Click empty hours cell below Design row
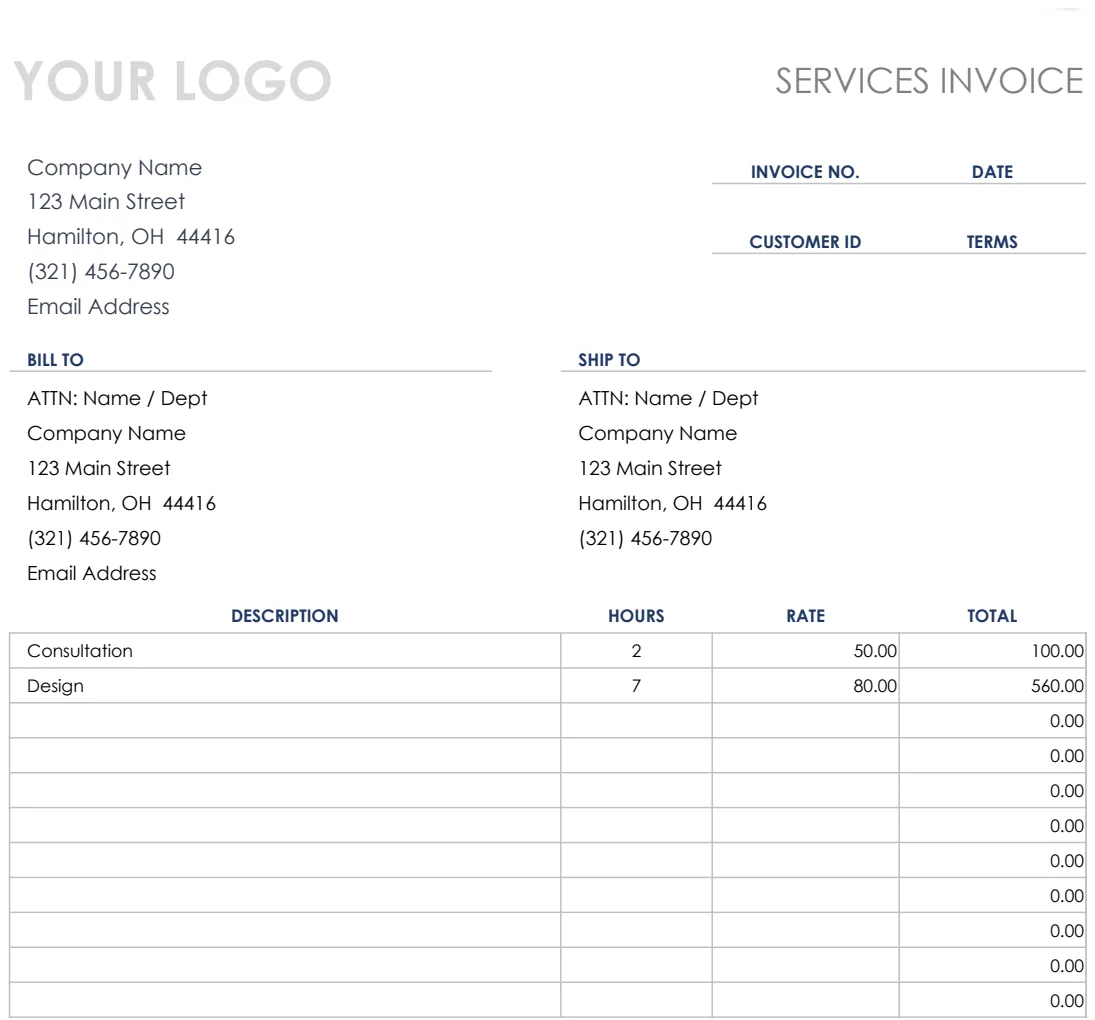Image resolution: width=1095 pixels, height=1020 pixels. click(x=636, y=720)
